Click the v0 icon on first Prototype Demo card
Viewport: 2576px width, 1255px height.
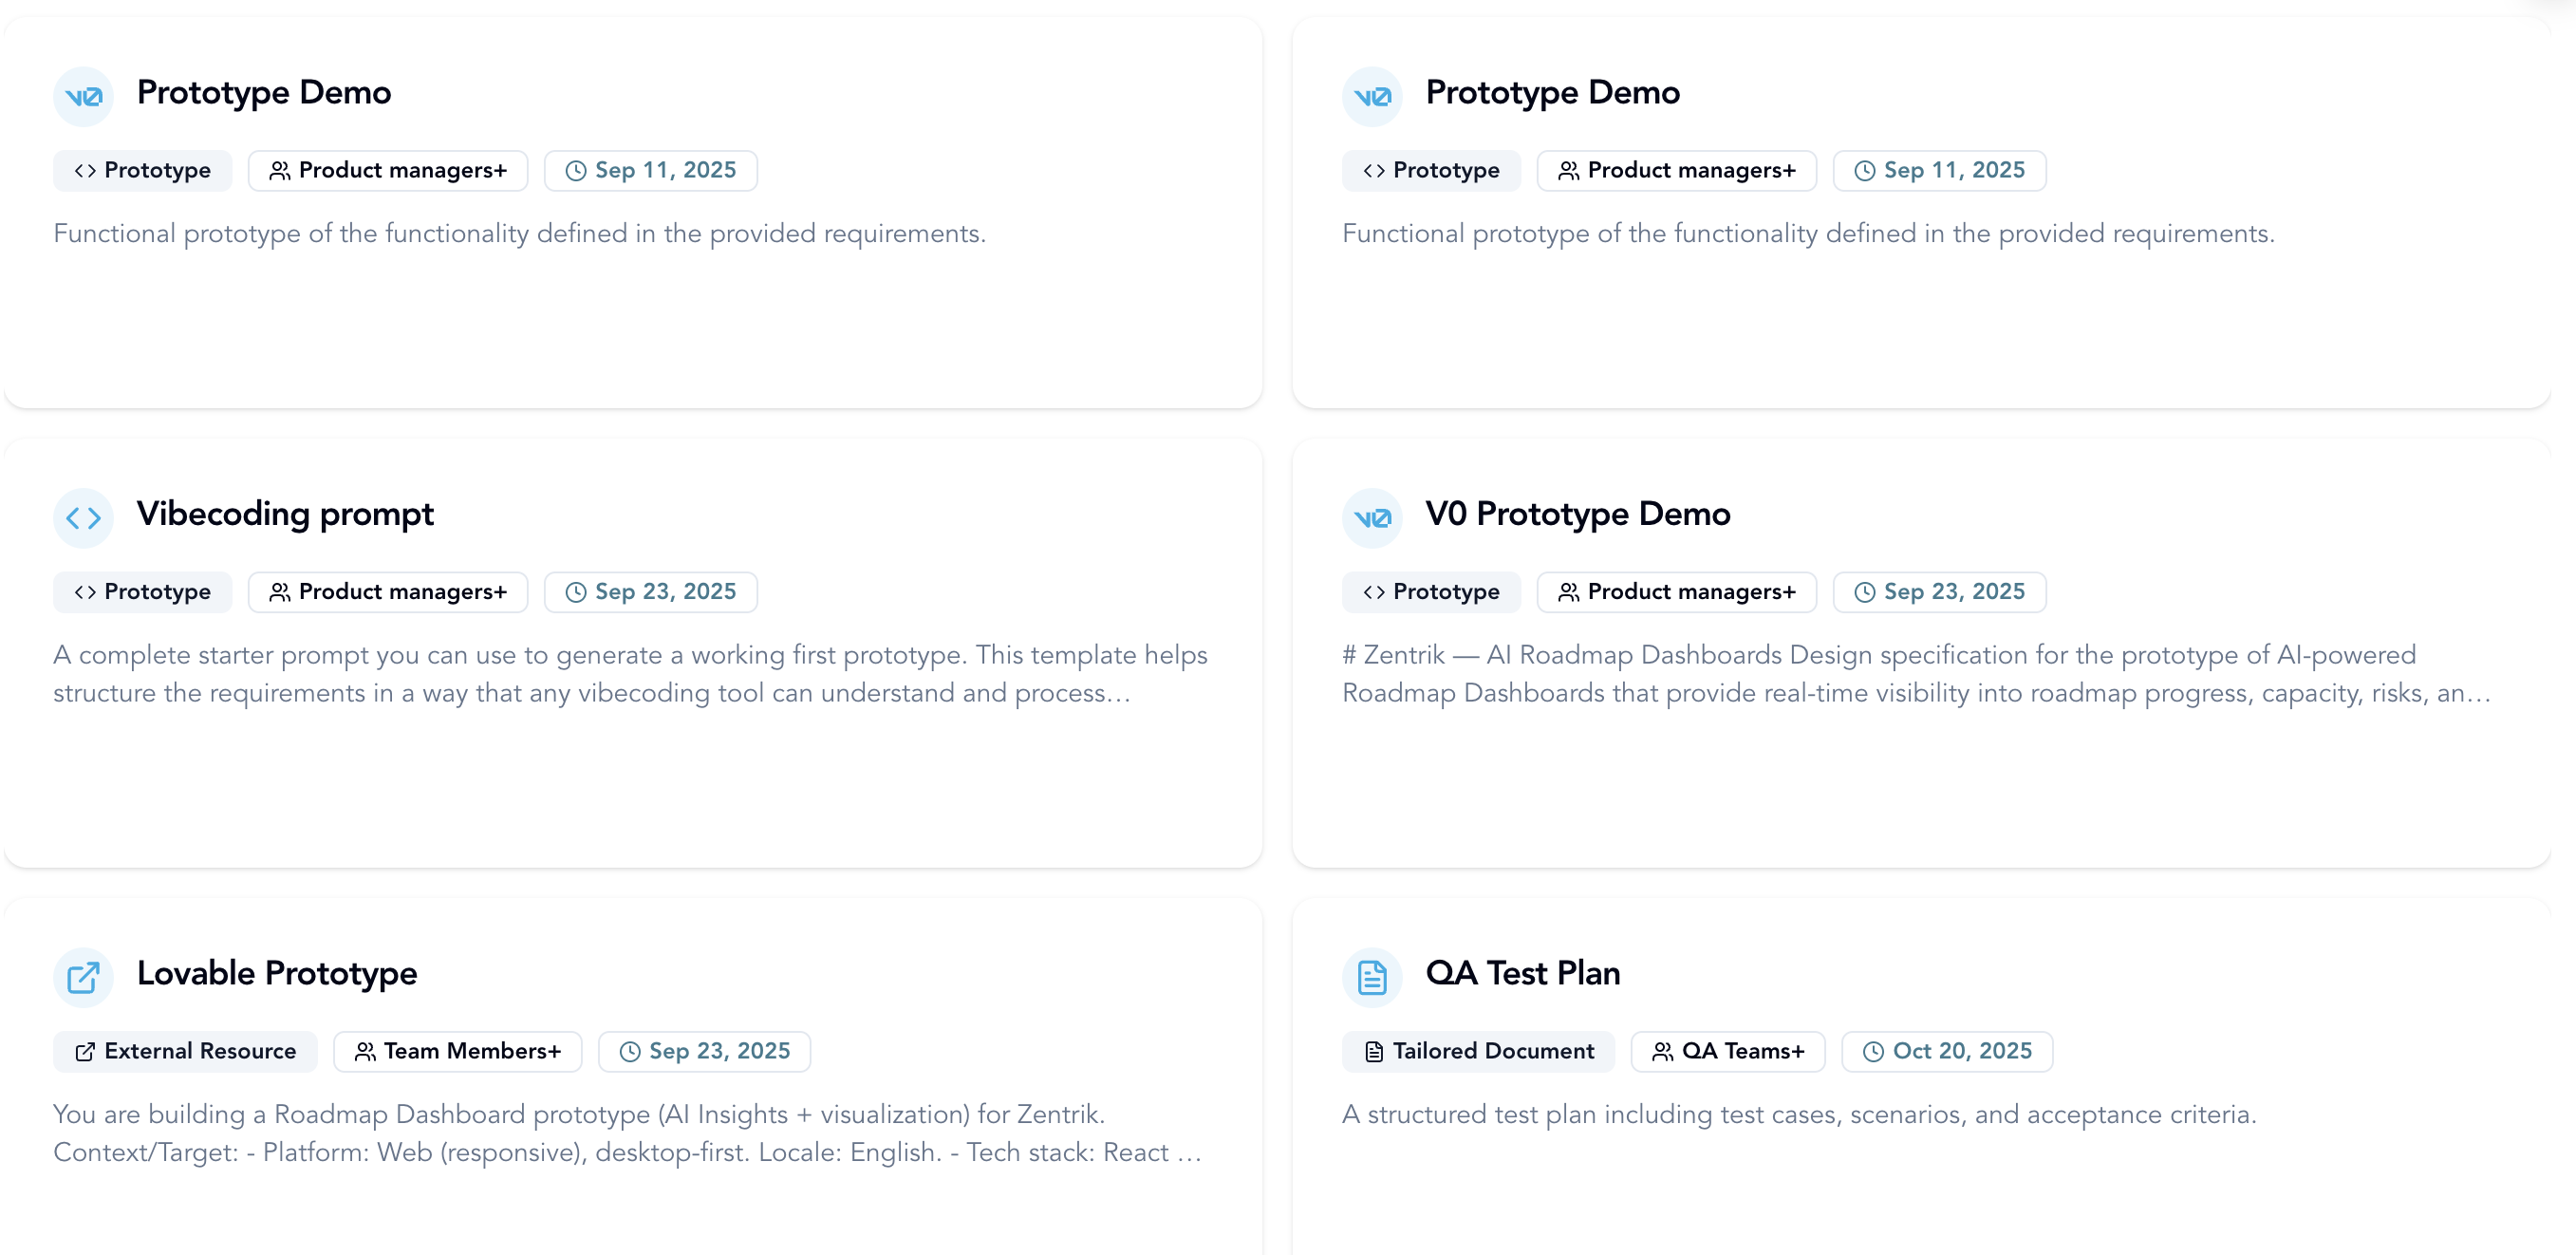pyautogui.click(x=84, y=96)
